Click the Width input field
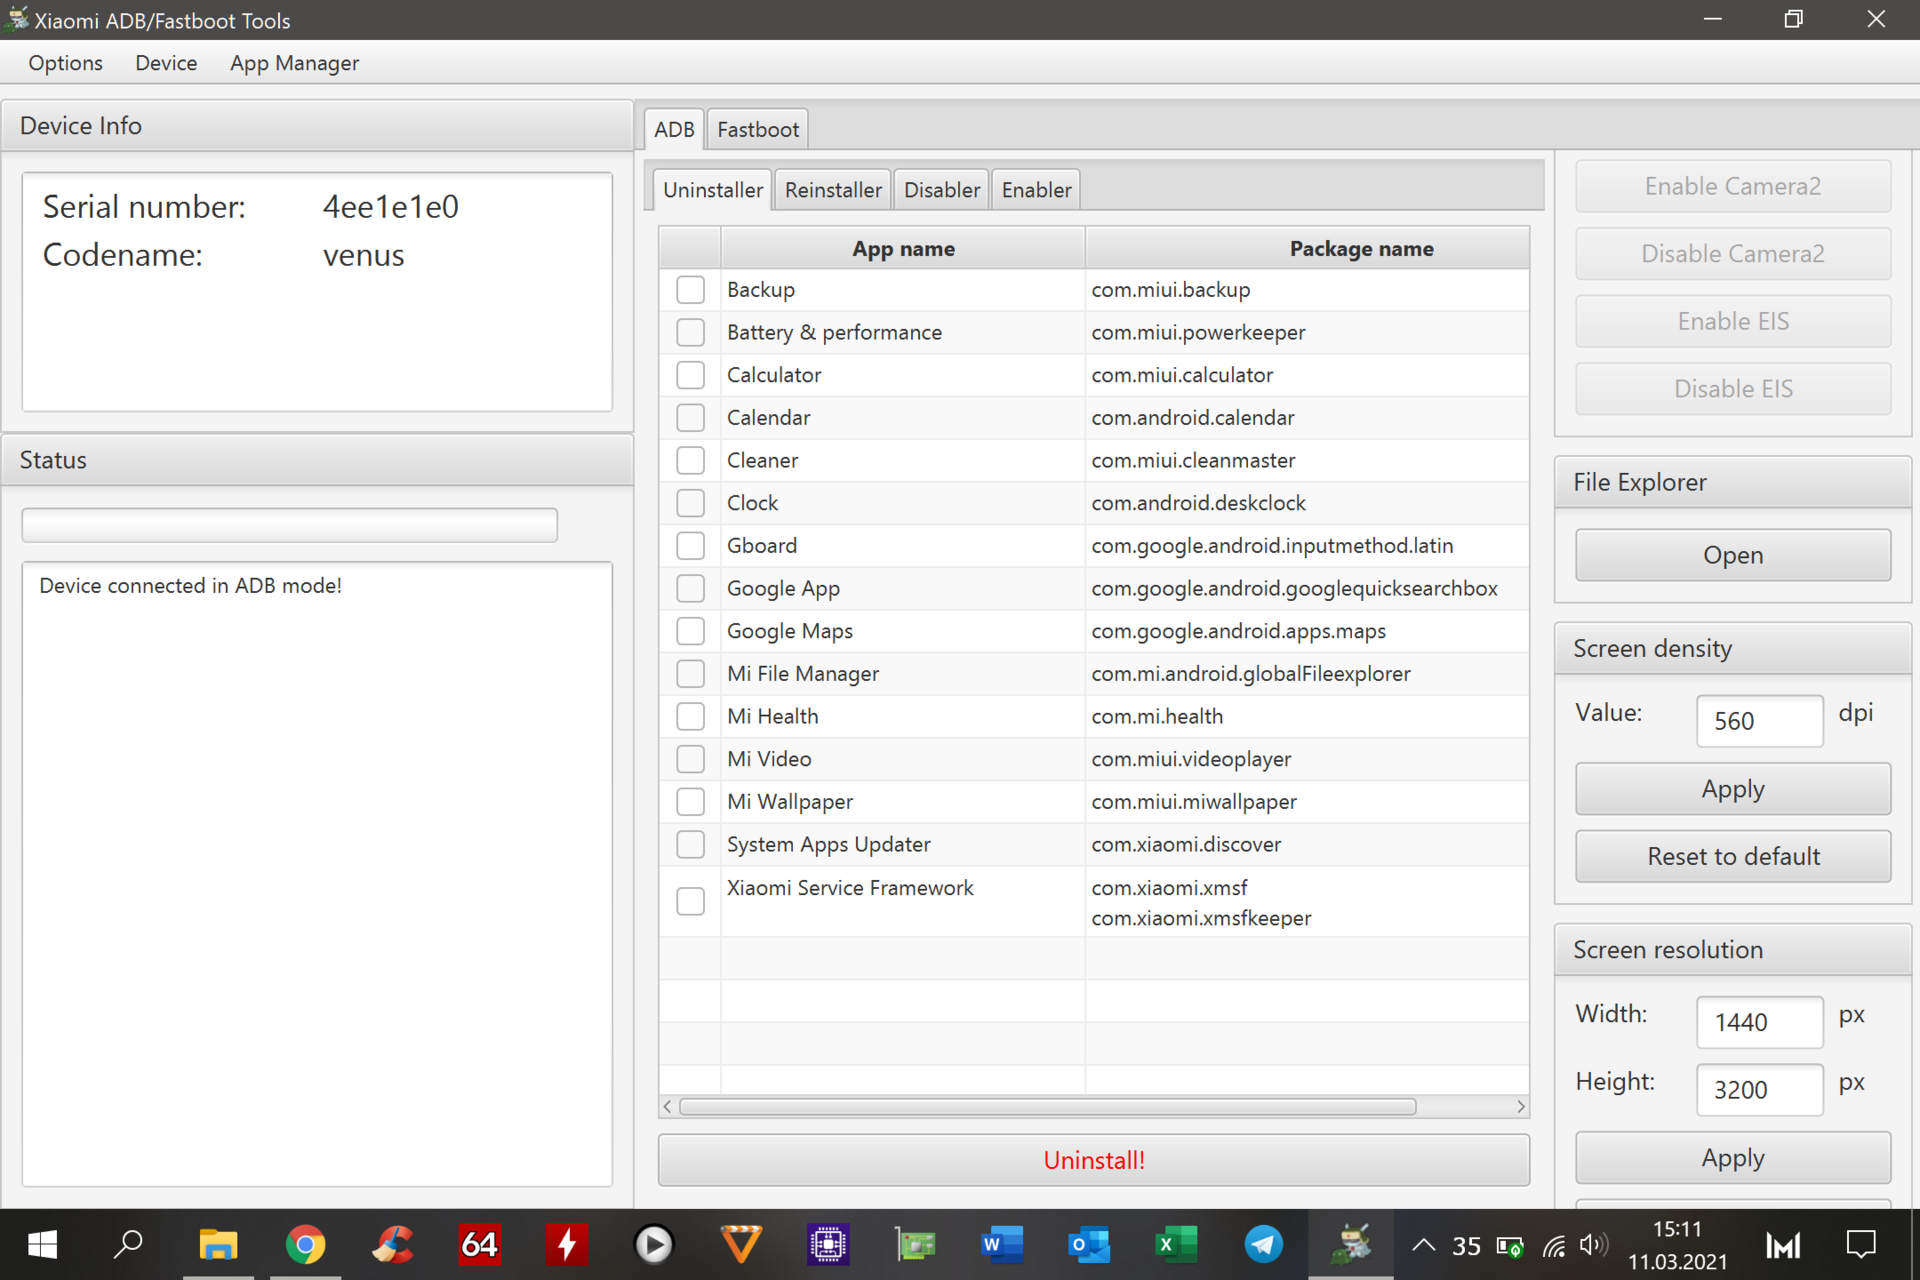 pyautogui.click(x=1759, y=1022)
